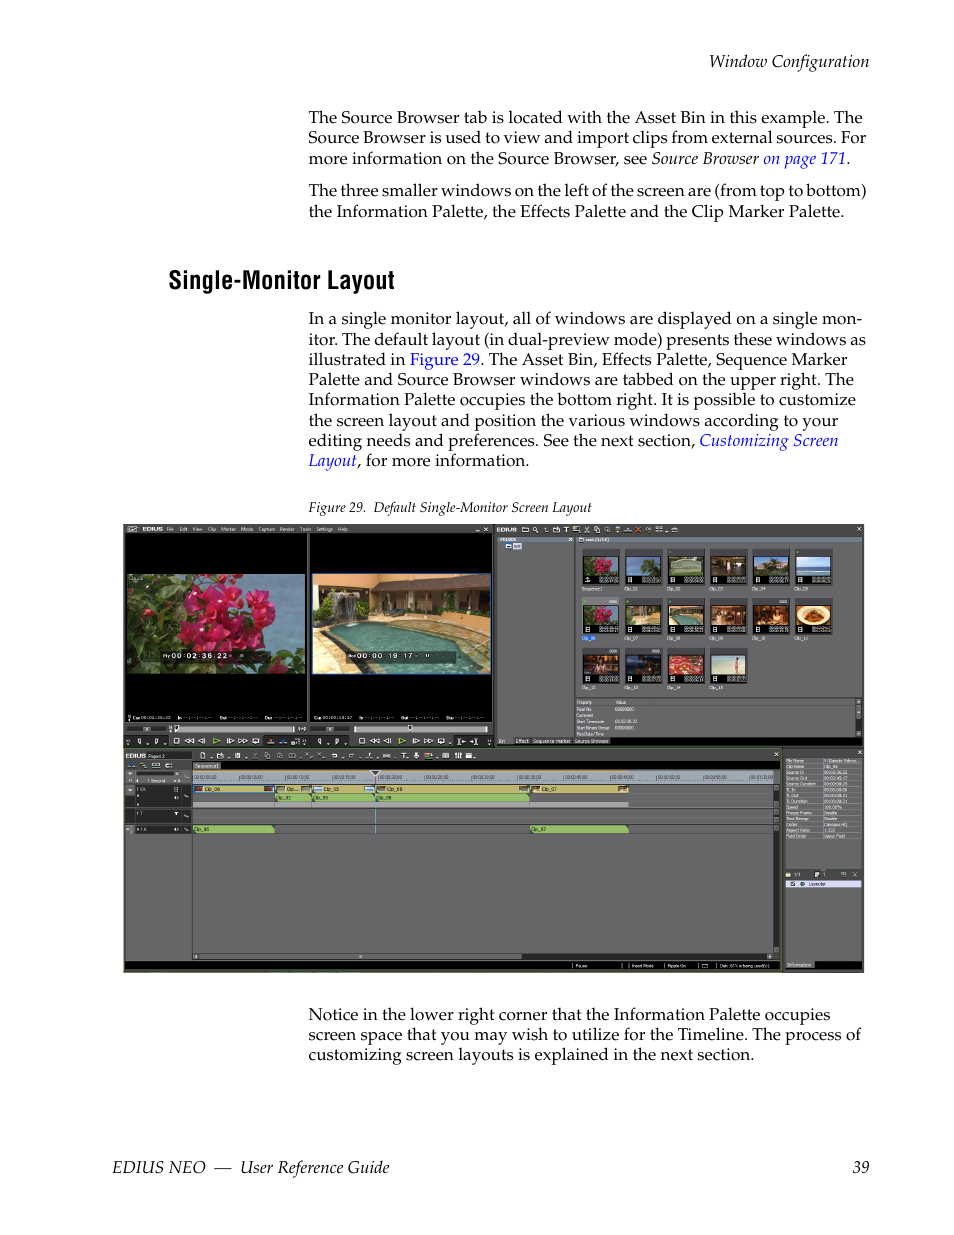Play the timeline in the right Recorder monitor
Viewport: 954px width, 1235px height.
click(x=402, y=741)
